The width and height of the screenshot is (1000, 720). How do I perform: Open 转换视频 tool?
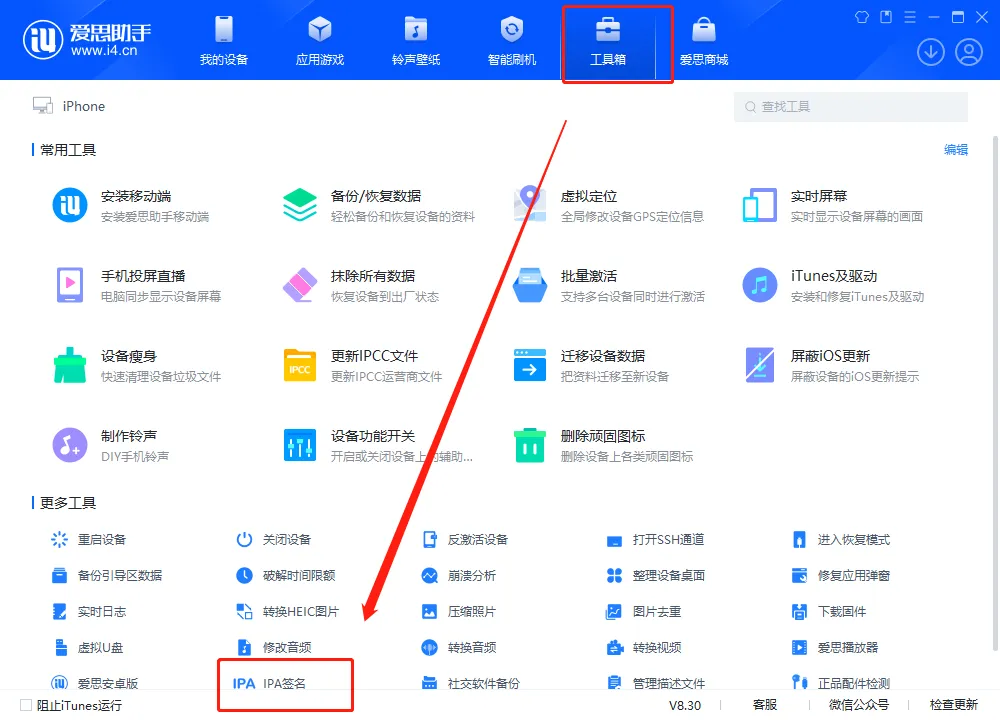tap(643, 647)
